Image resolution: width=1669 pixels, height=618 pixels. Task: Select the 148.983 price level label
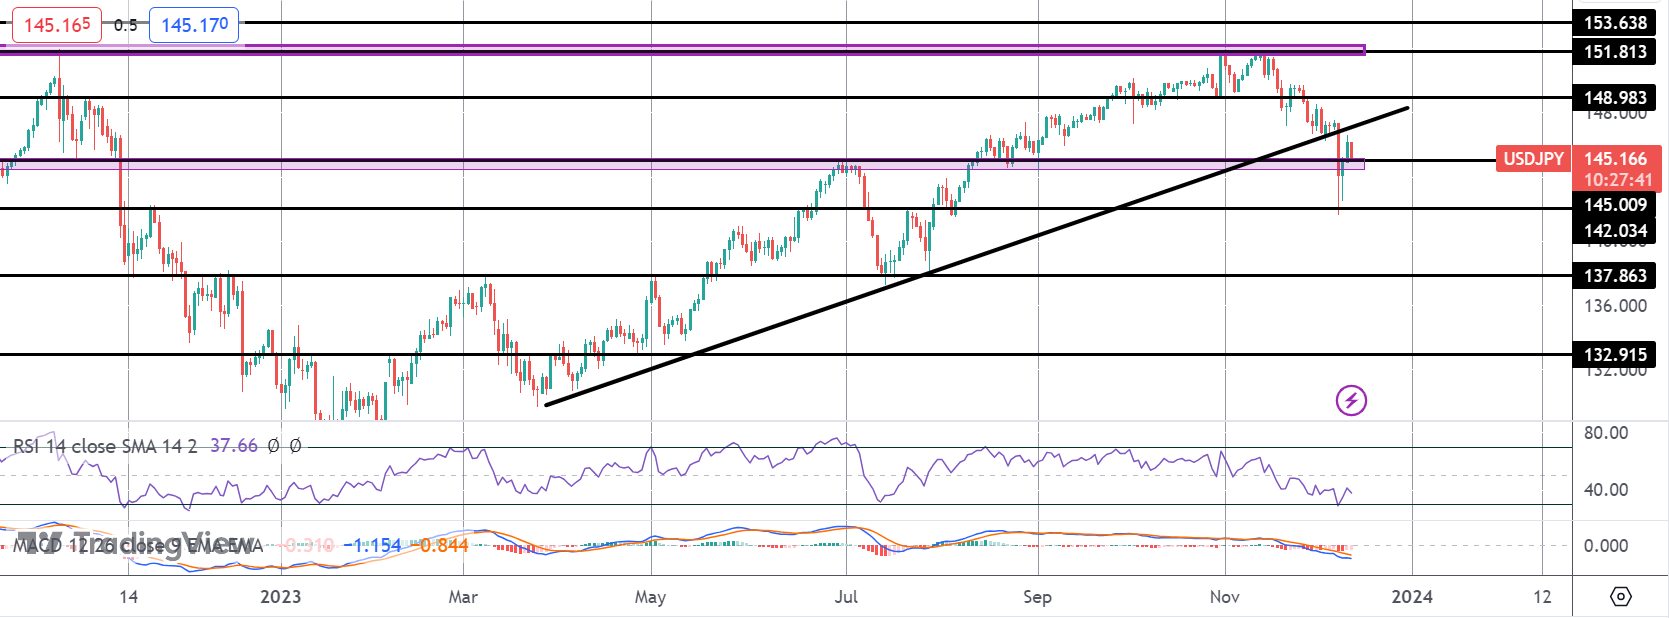pyautogui.click(x=1614, y=98)
